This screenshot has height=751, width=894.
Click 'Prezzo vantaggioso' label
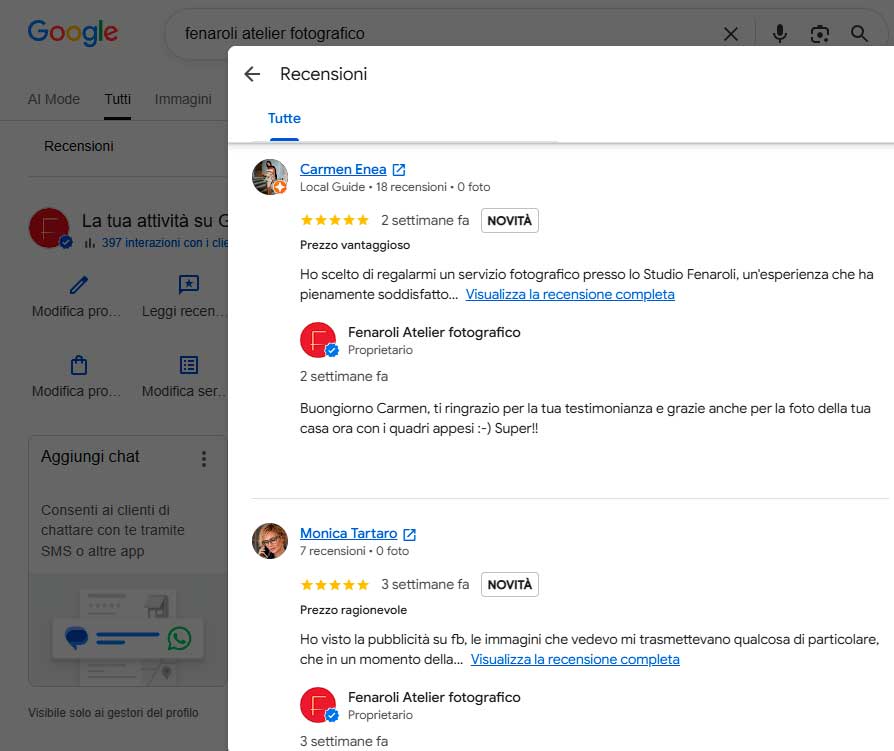(x=355, y=245)
